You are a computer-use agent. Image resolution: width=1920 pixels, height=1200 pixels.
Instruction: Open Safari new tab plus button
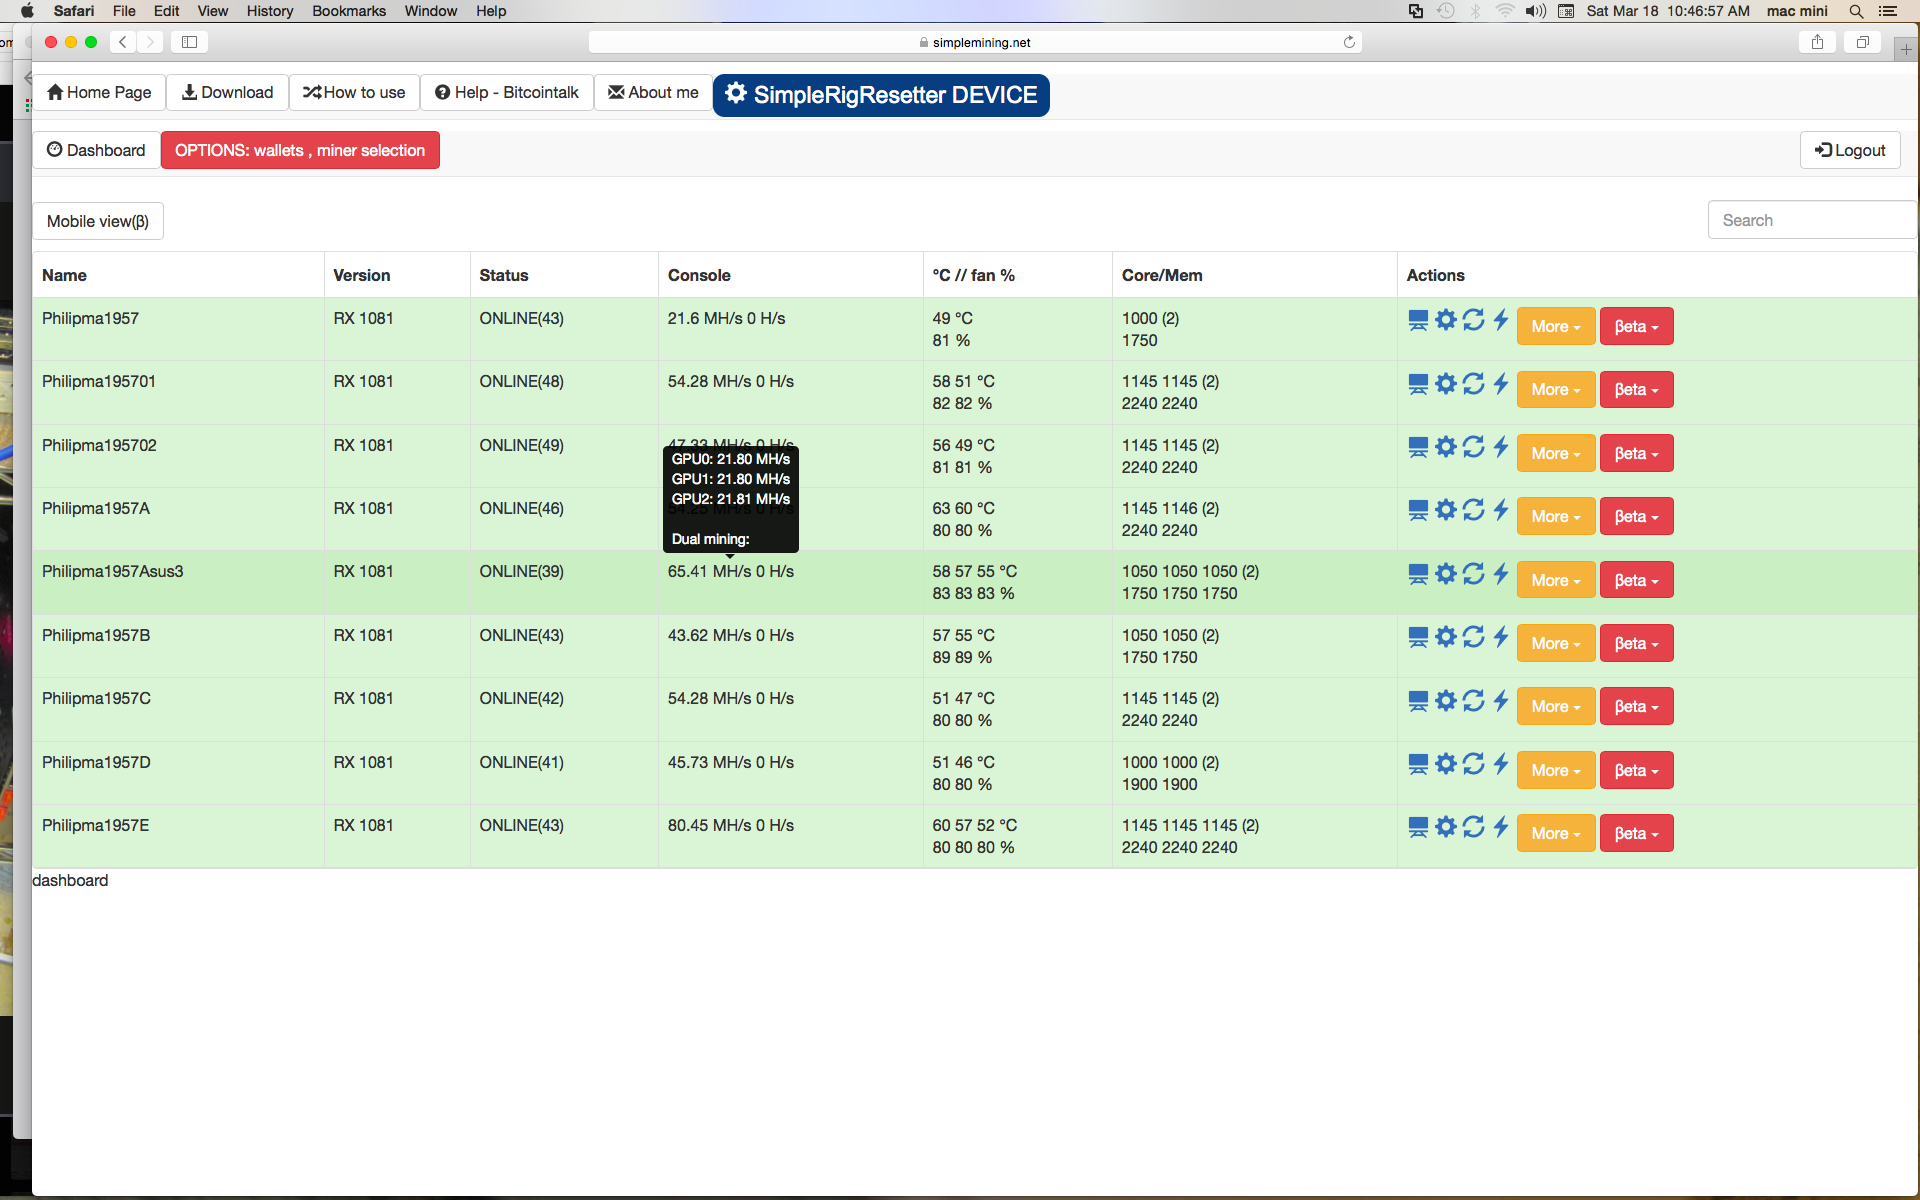(x=1906, y=49)
